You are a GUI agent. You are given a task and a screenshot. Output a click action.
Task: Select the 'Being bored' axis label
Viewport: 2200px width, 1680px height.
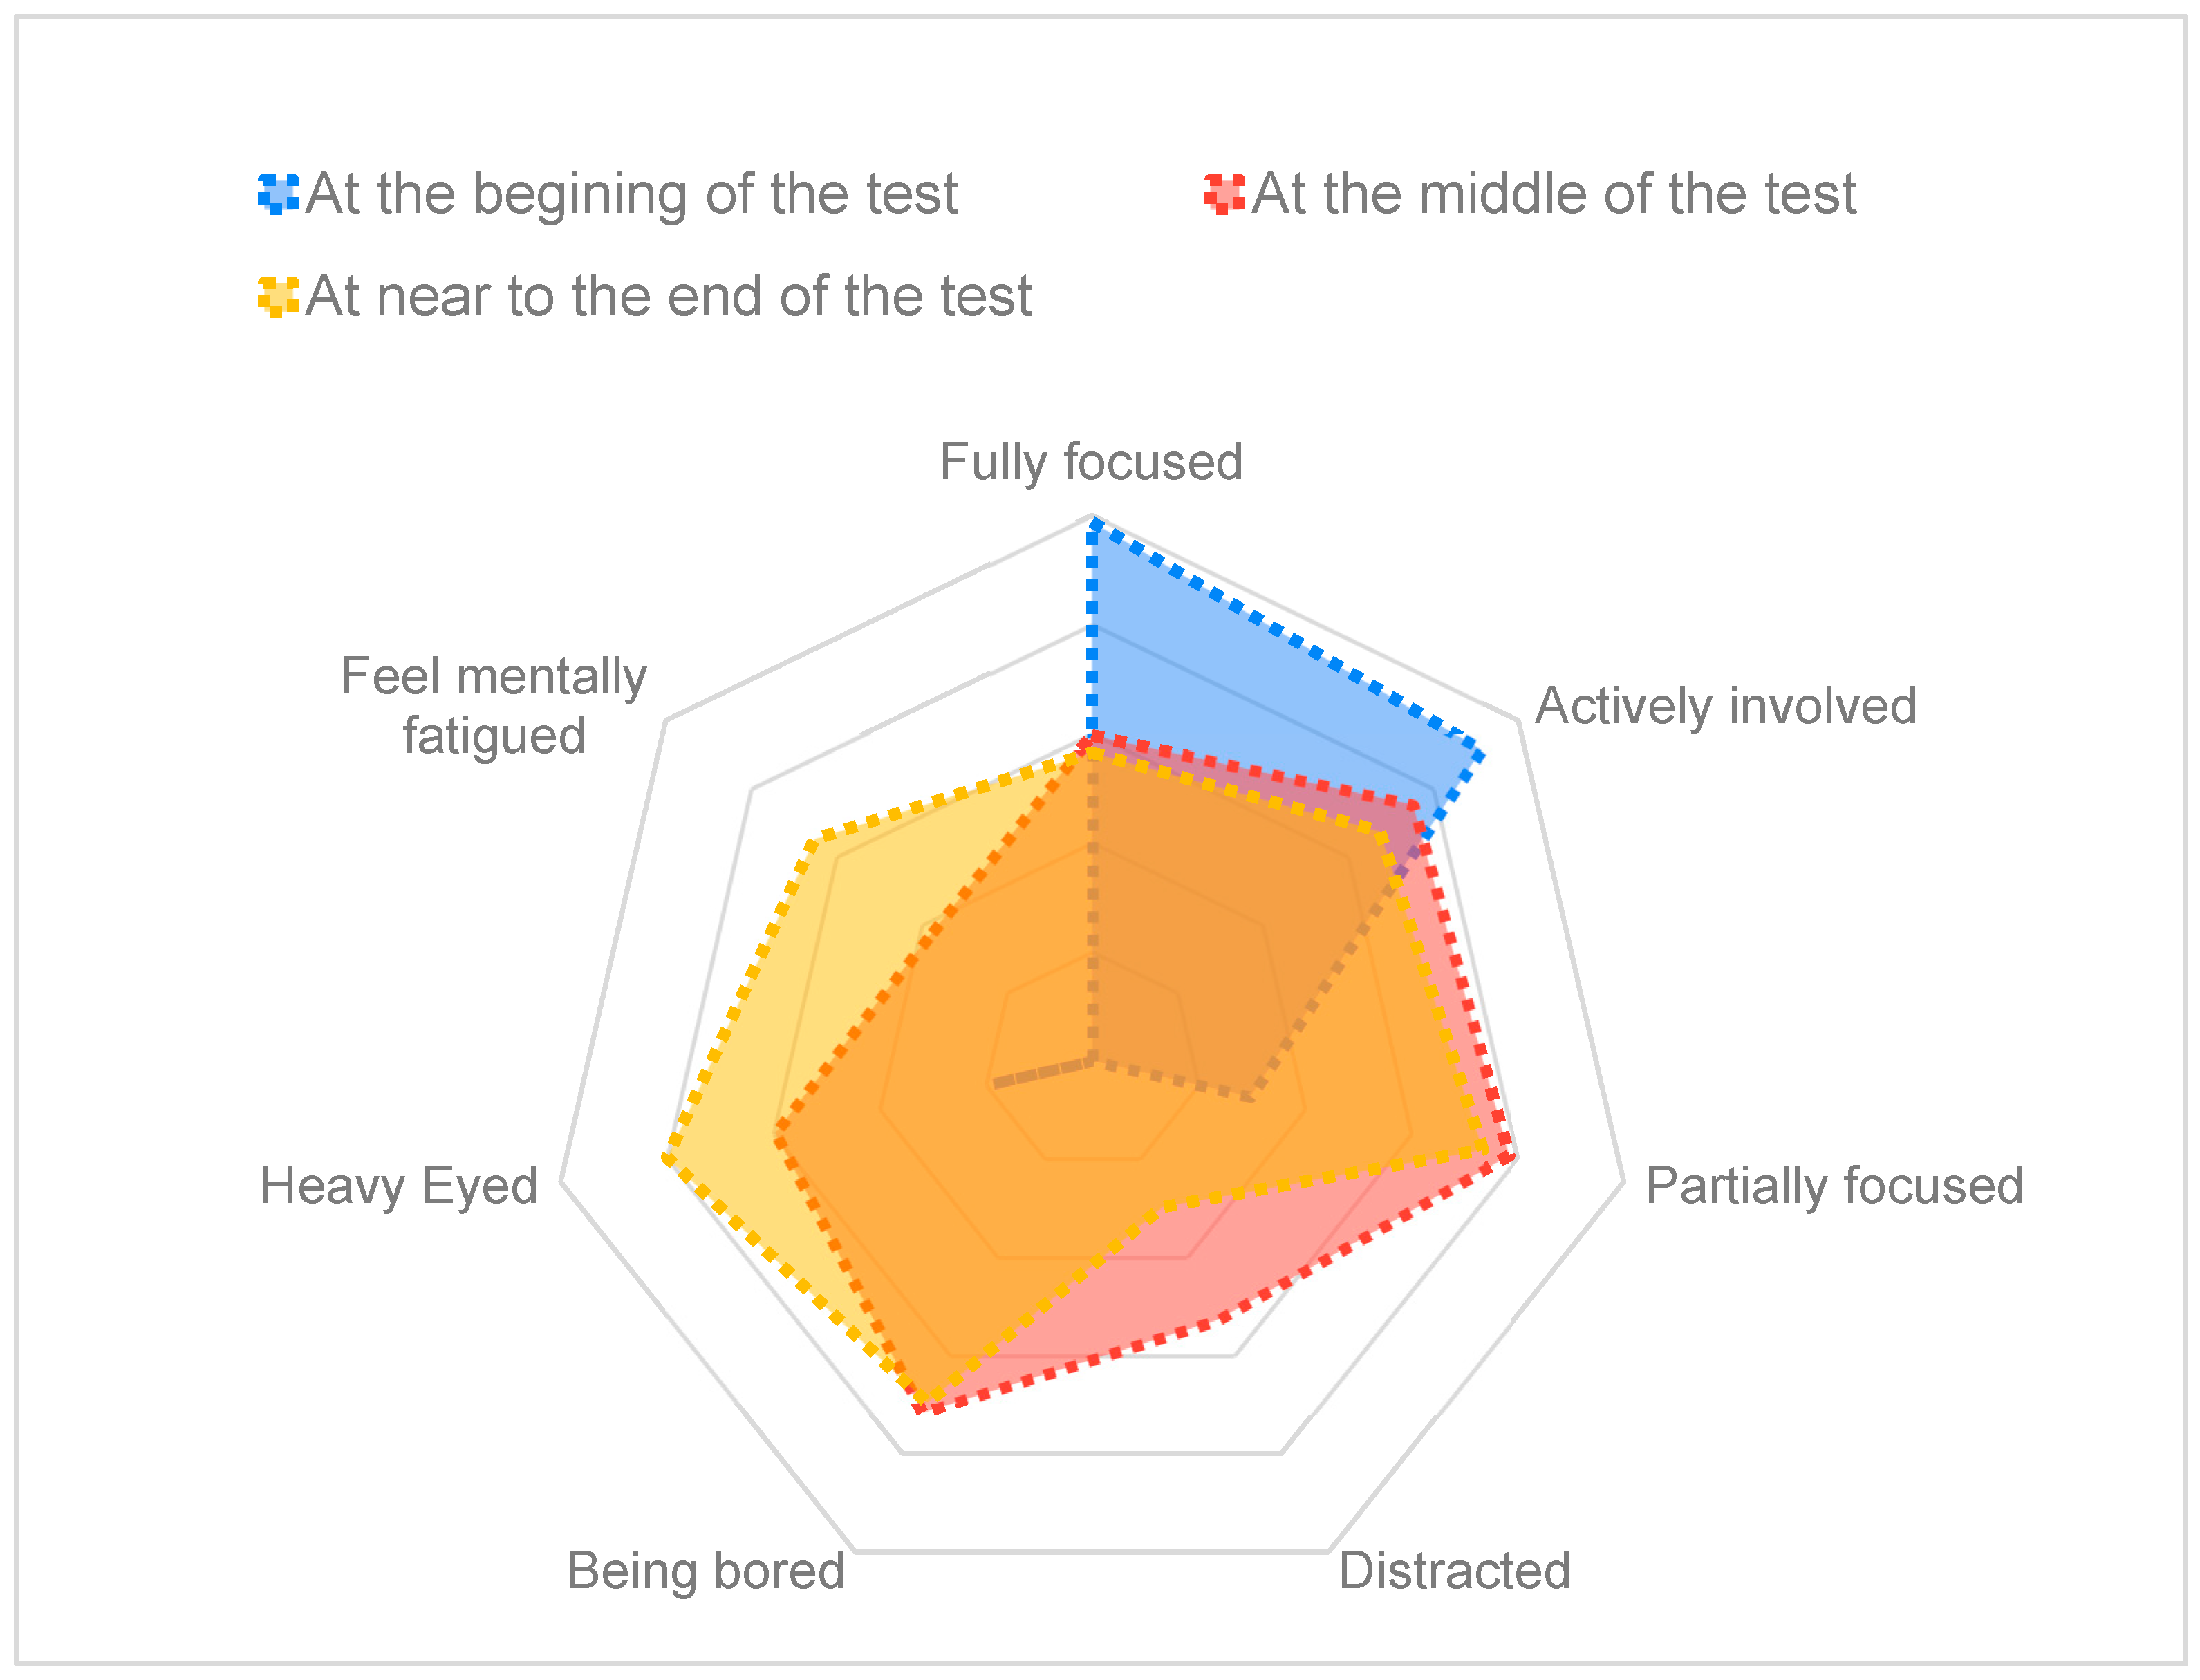(x=706, y=1571)
